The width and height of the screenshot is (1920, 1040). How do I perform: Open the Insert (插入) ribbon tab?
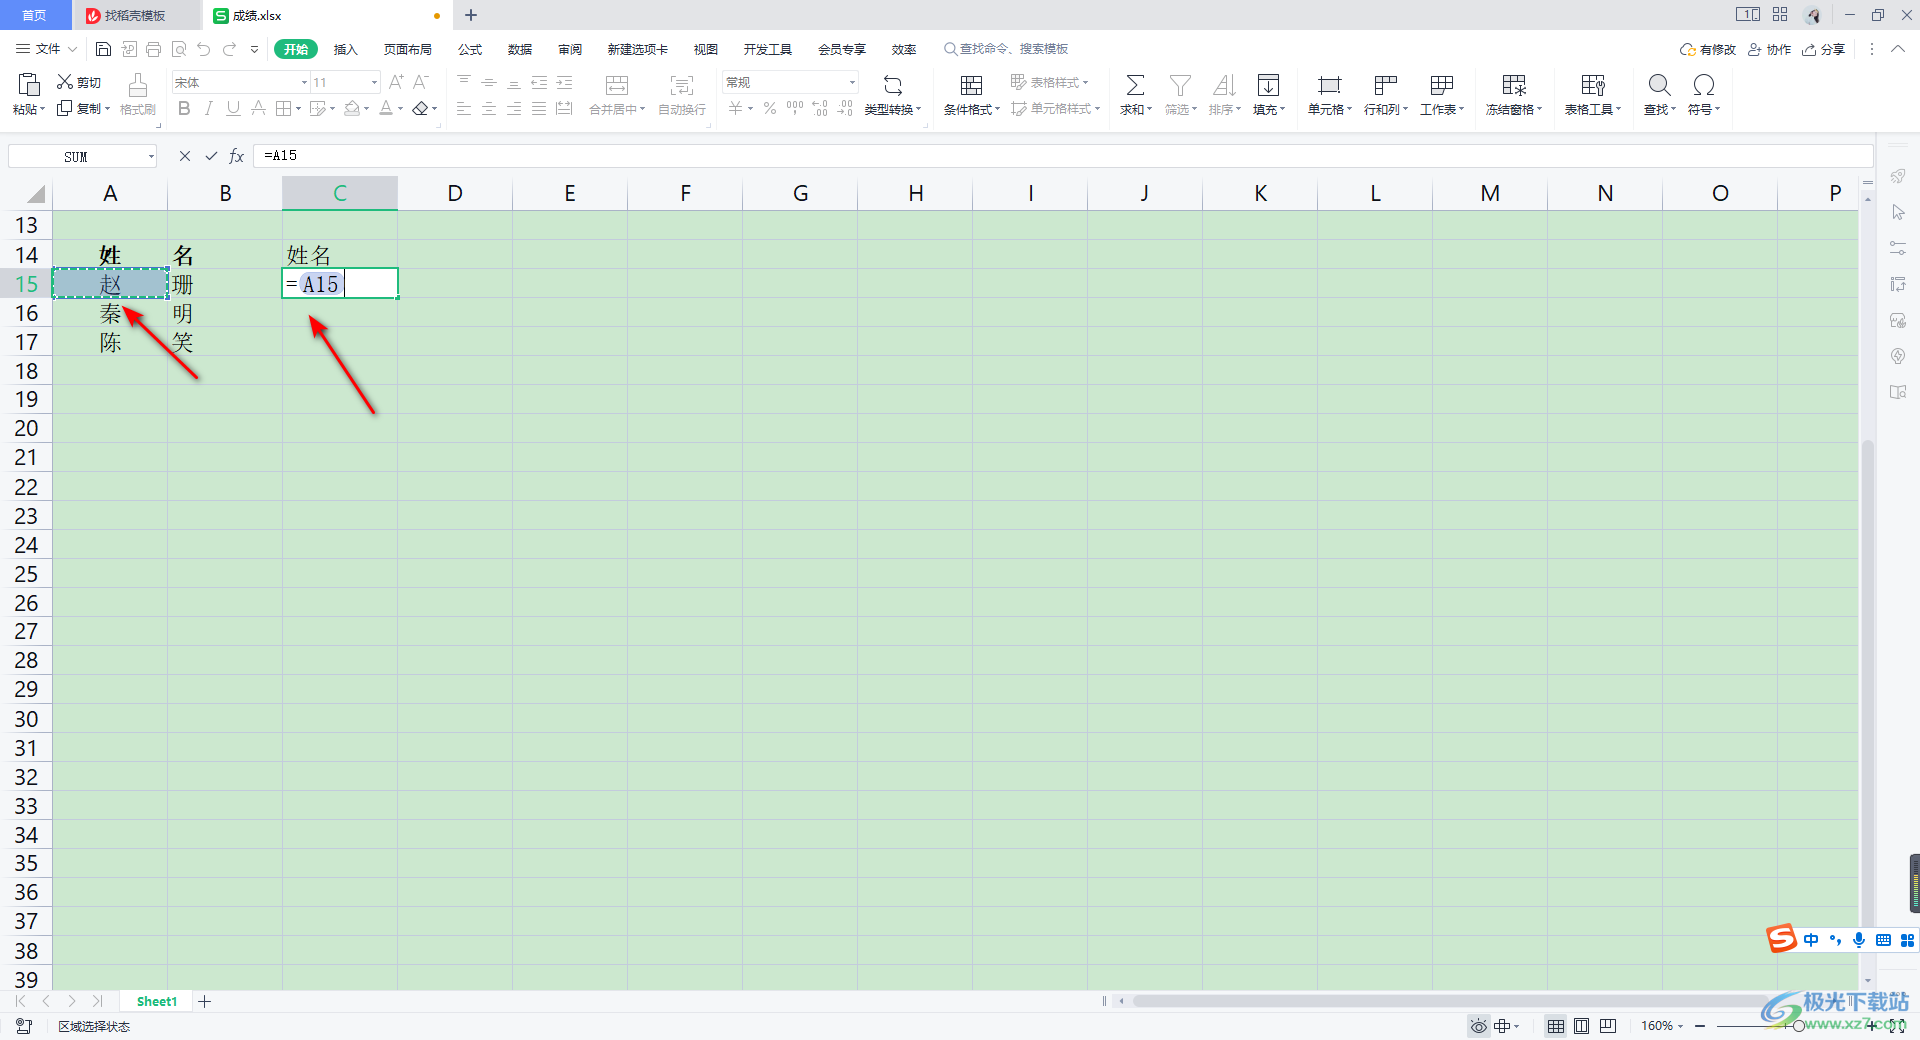pyautogui.click(x=345, y=49)
